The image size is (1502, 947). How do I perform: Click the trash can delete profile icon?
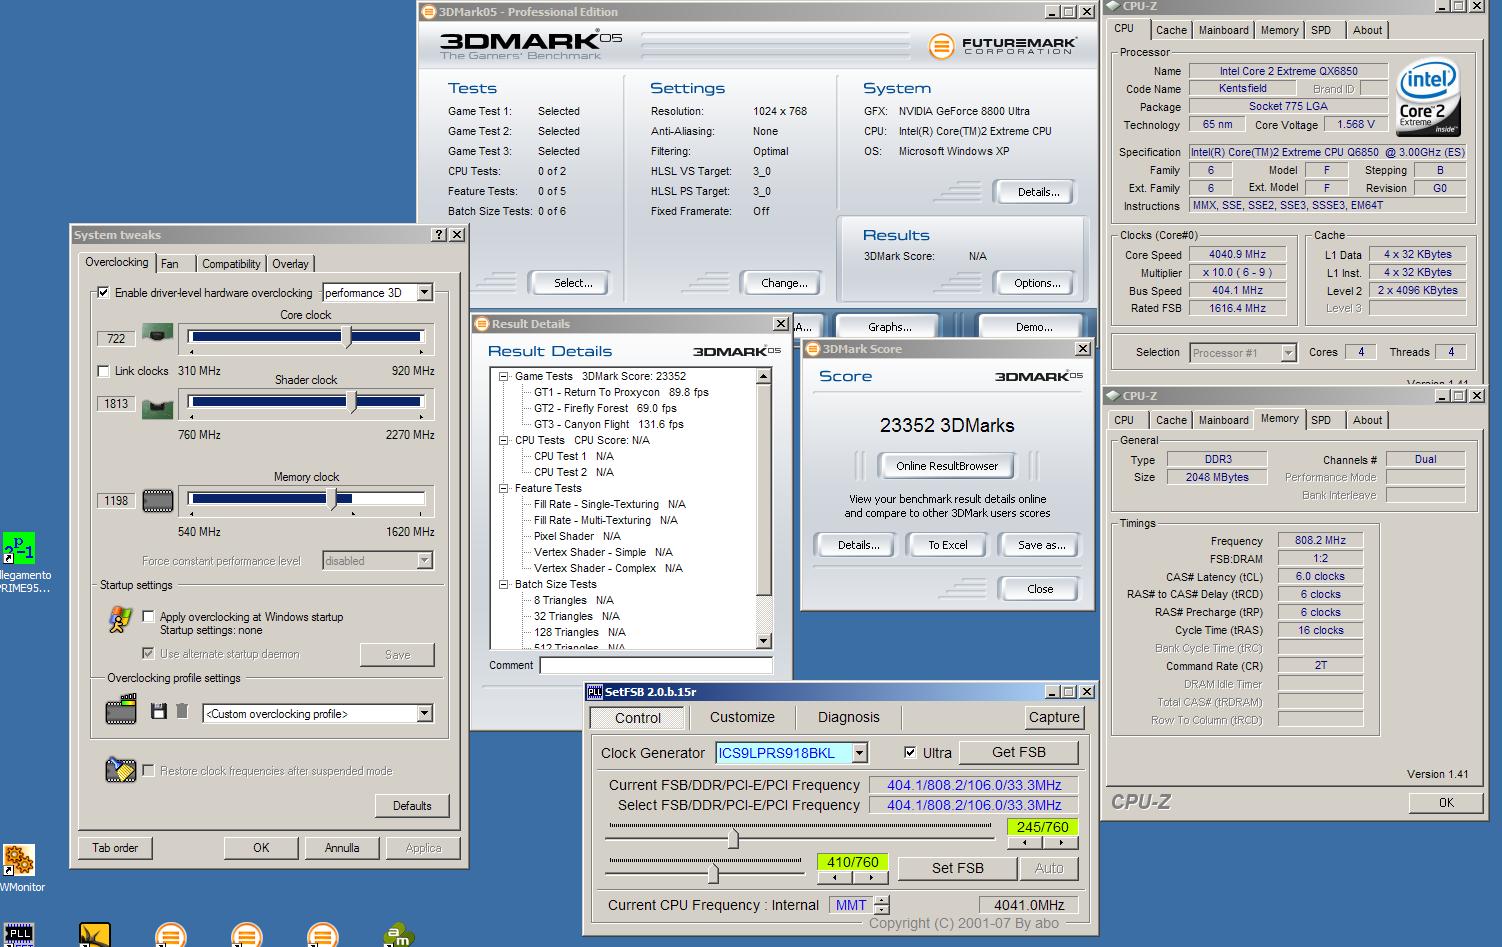[x=182, y=711]
